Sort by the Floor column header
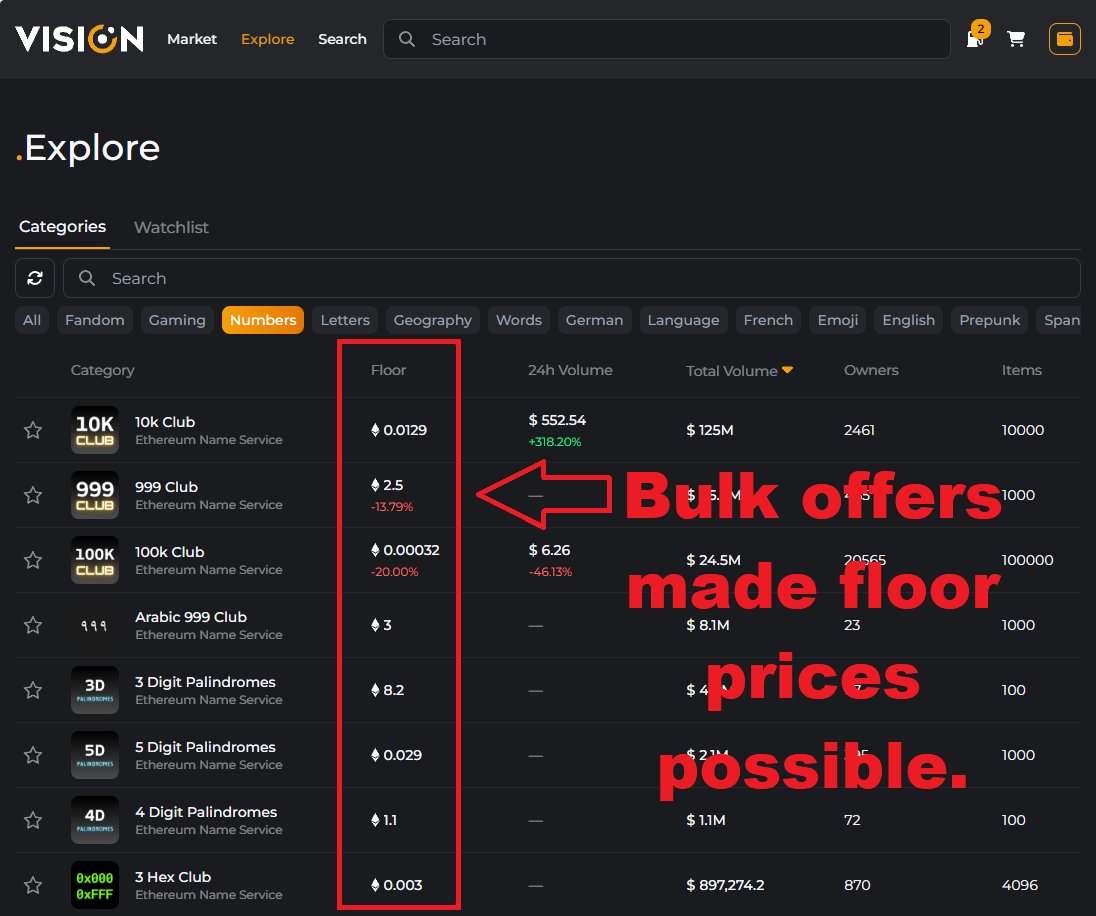The width and height of the screenshot is (1096, 916). (388, 370)
